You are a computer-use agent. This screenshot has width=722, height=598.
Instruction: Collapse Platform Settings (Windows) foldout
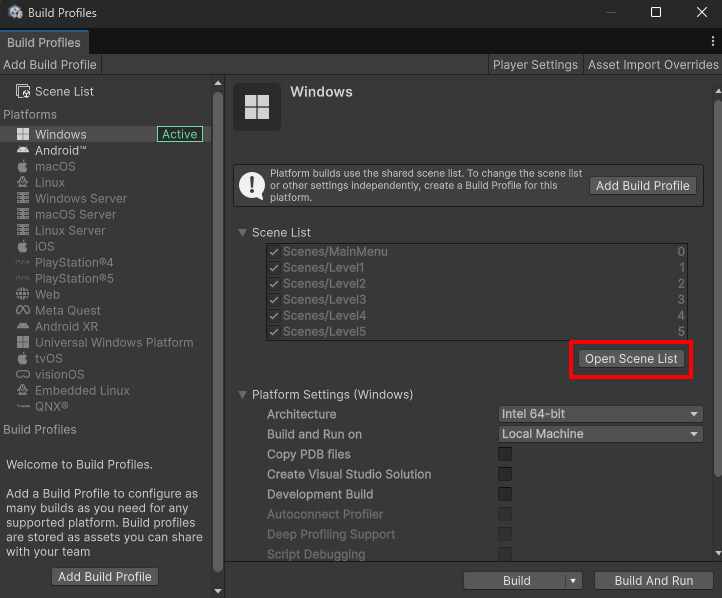[242, 395]
